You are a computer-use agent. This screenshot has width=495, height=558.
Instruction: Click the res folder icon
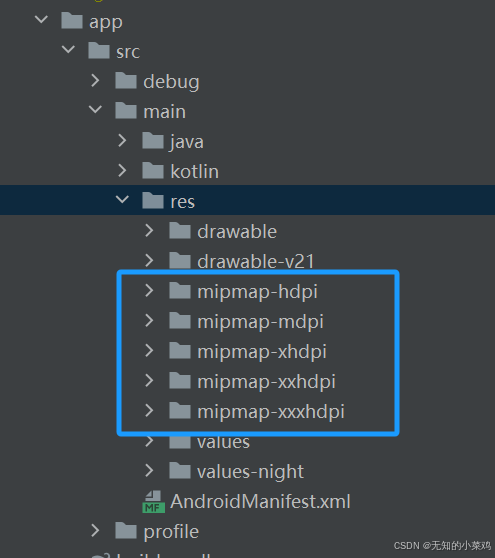tap(153, 200)
